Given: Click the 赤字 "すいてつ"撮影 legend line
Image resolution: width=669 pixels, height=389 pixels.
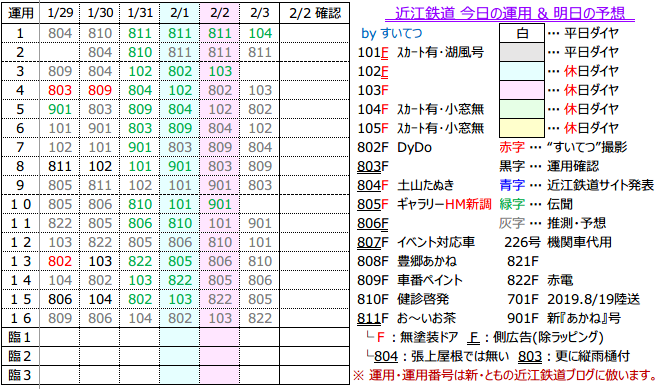Looking at the screenshot, I should [563, 147].
